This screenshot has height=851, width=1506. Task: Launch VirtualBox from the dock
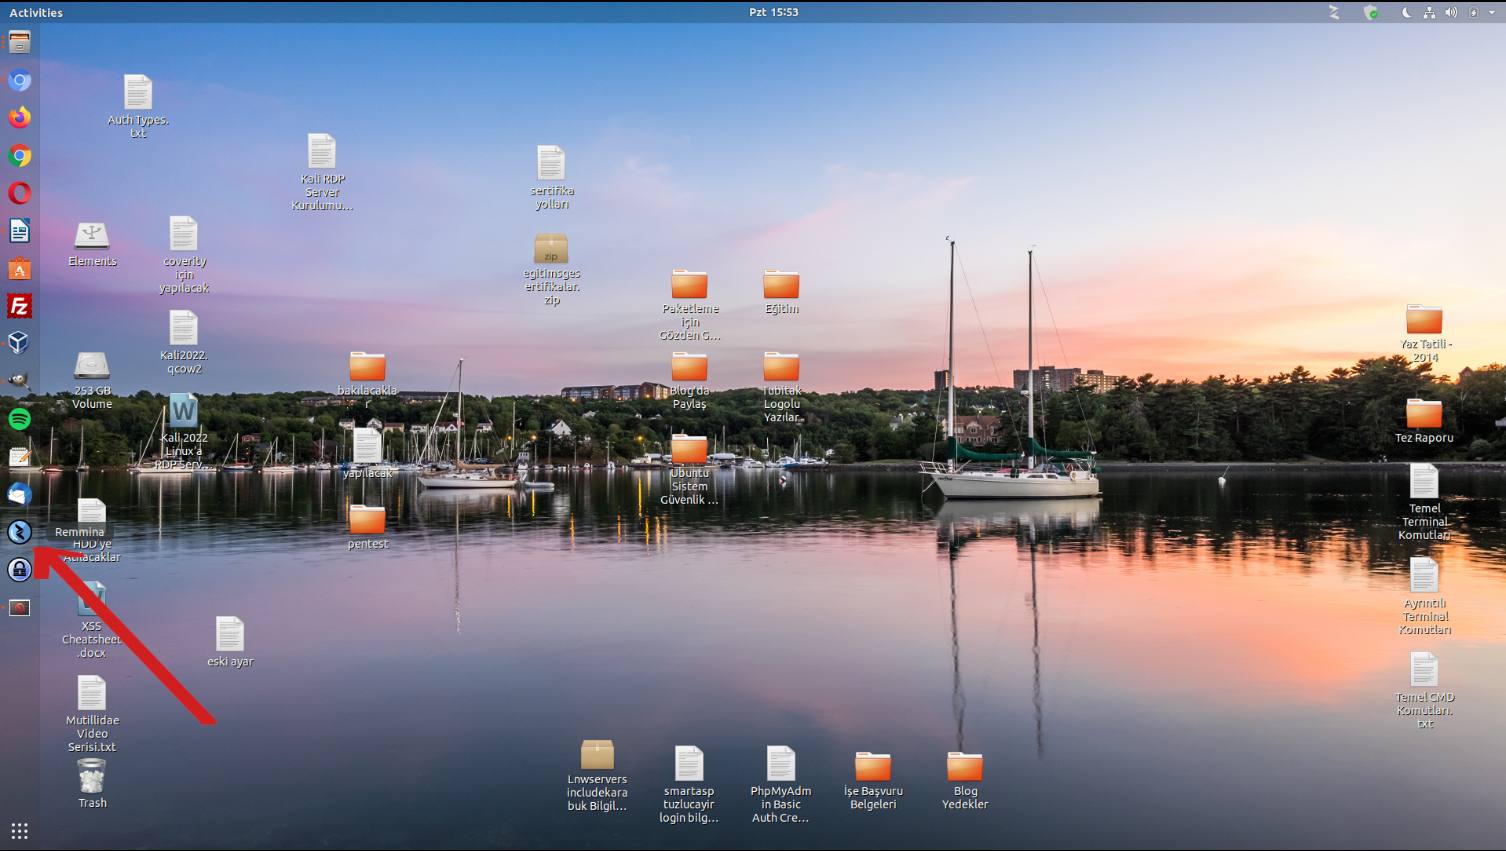19,343
